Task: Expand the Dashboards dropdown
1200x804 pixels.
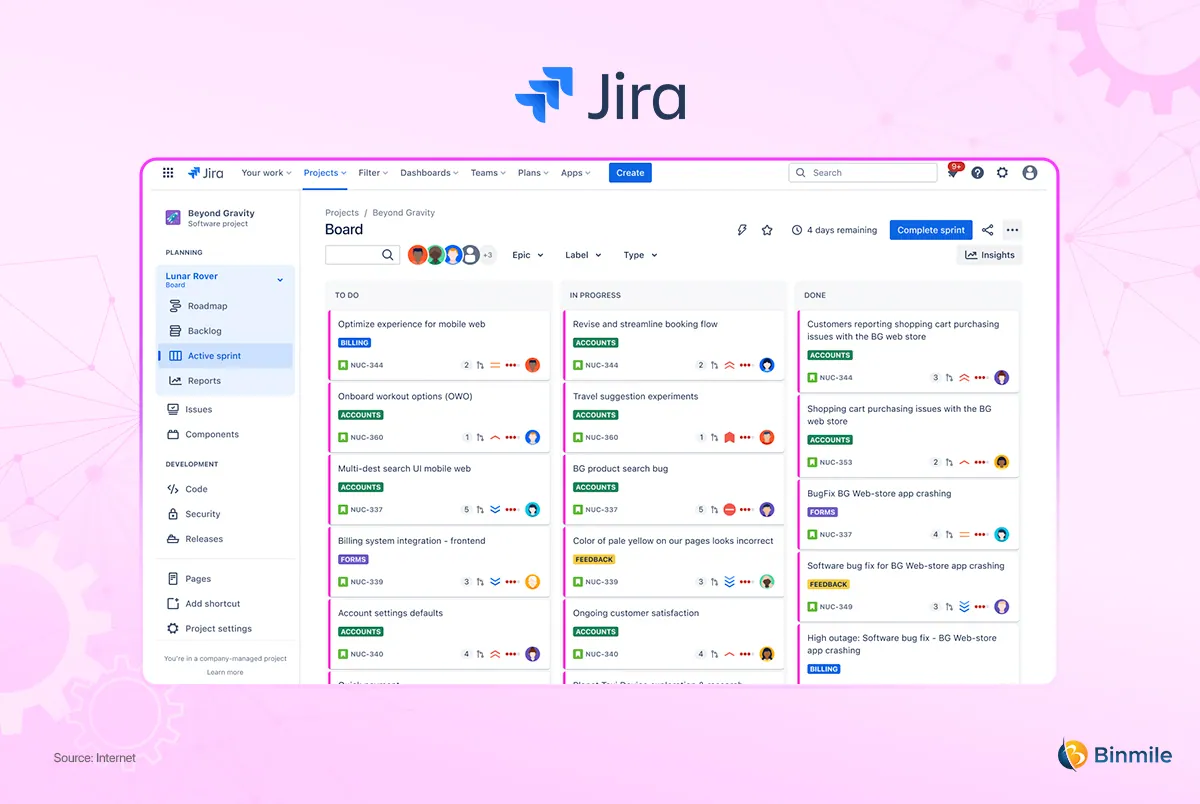Action: click(x=429, y=173)
